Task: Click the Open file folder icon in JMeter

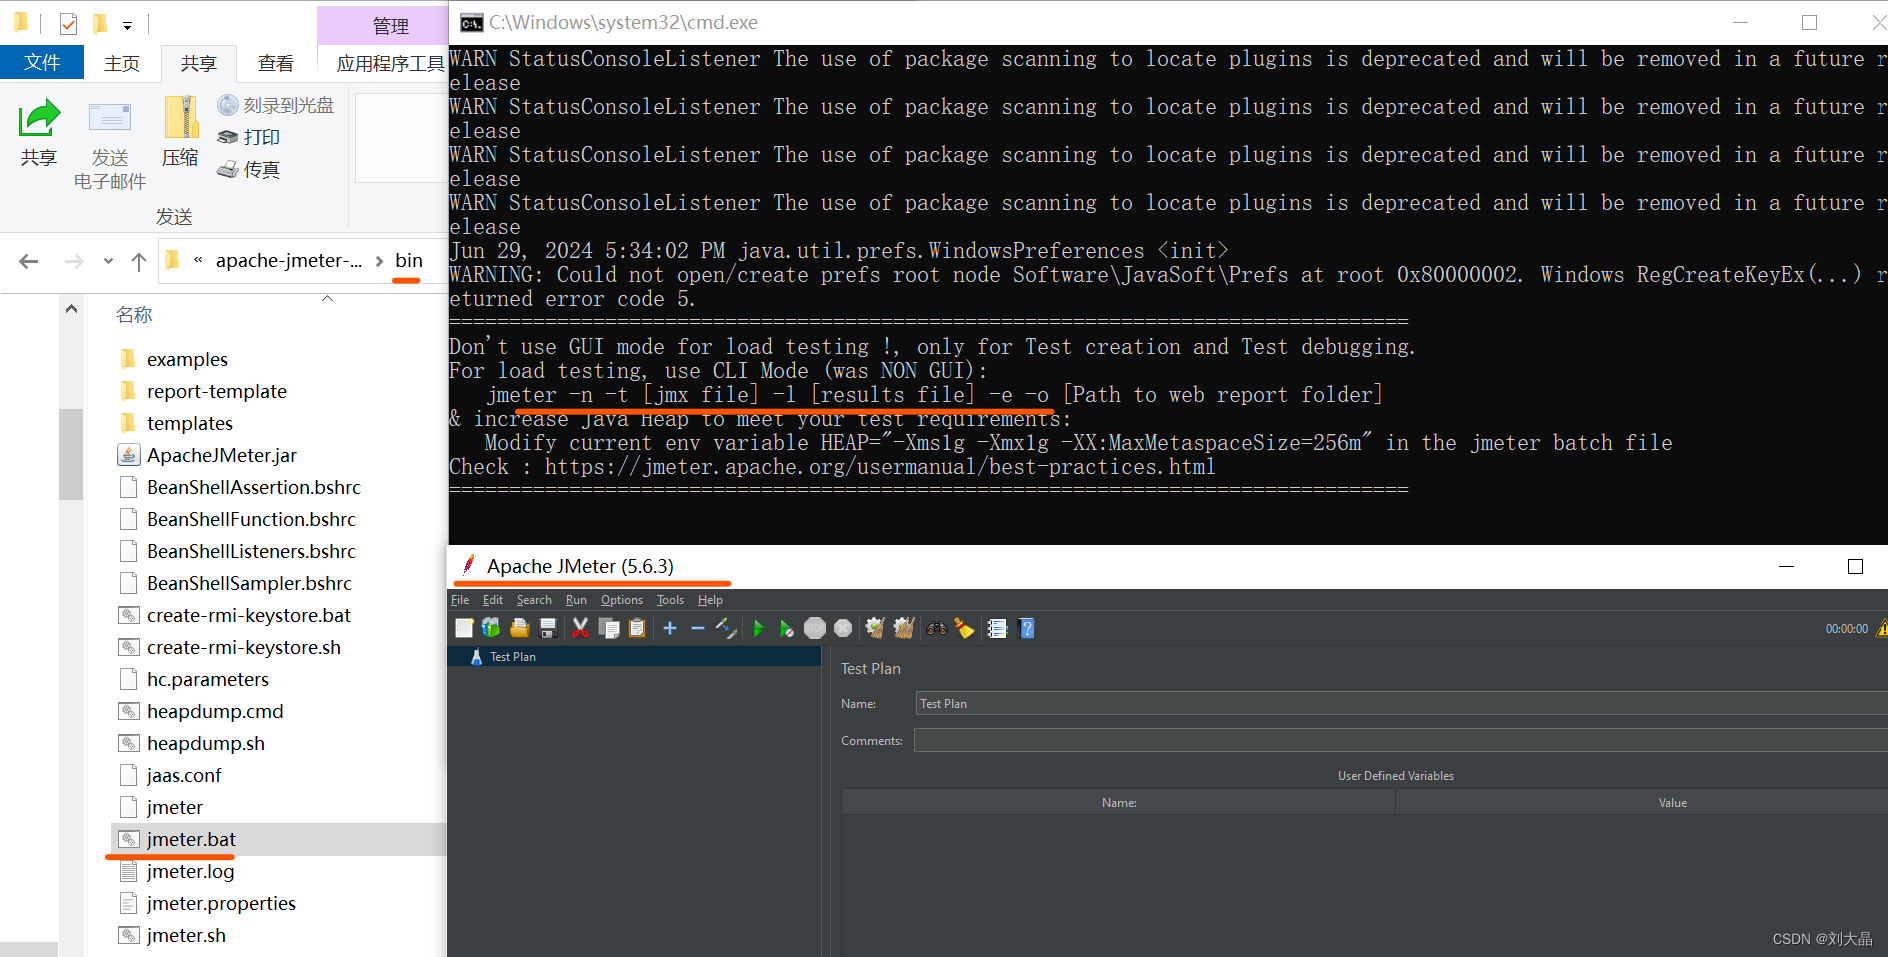Action: click(x=519, y=628)
